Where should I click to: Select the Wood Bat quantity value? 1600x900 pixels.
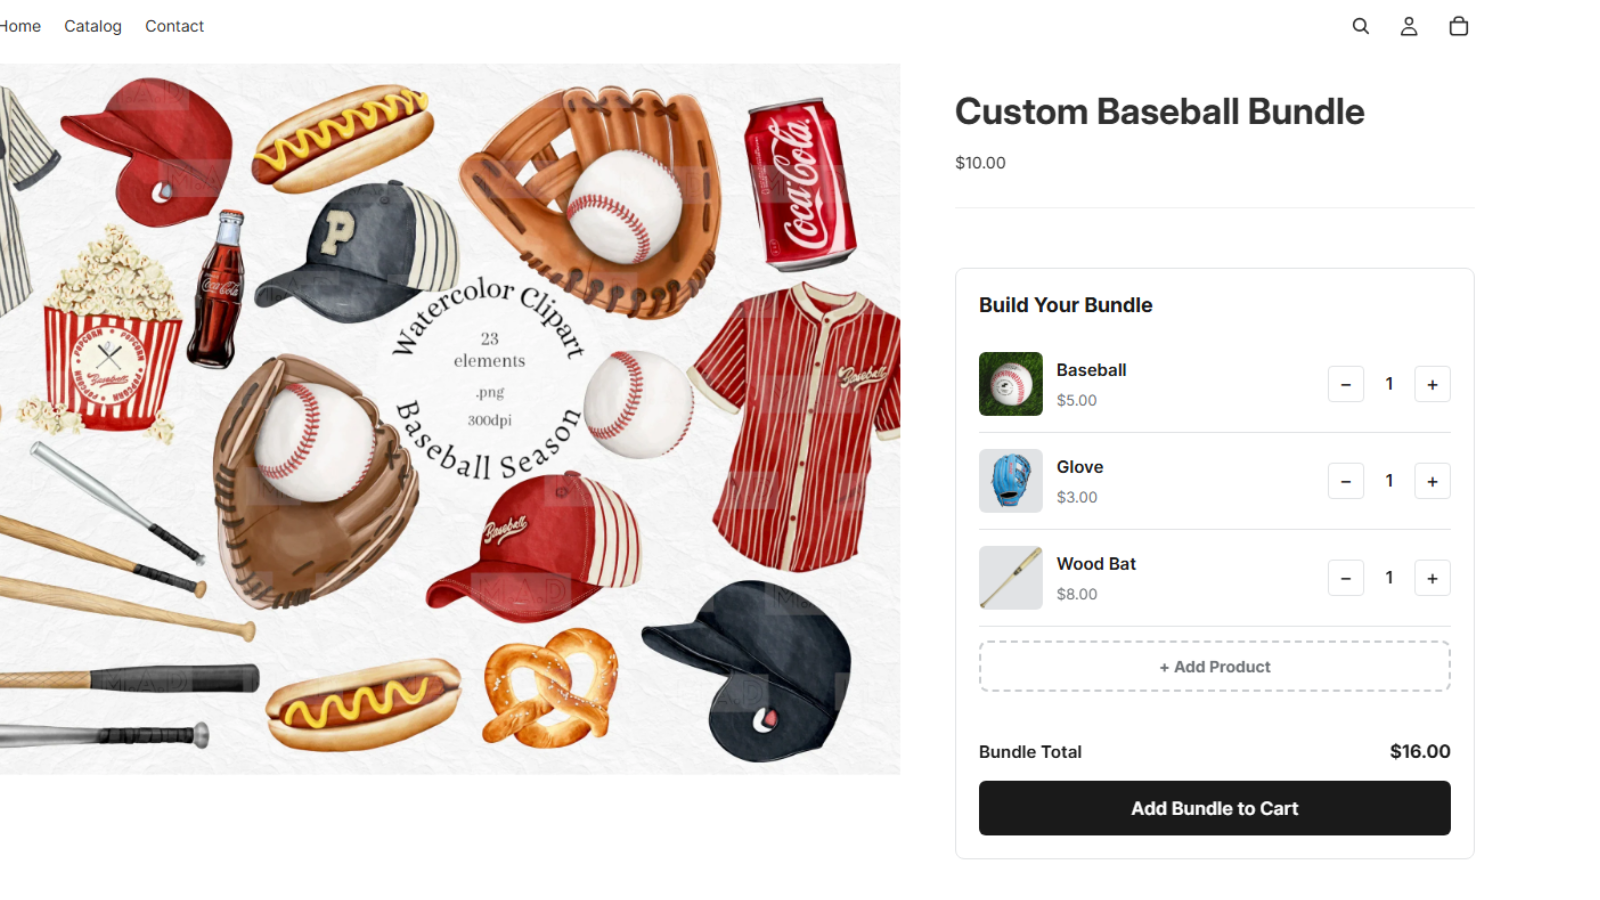[1389, 578]
